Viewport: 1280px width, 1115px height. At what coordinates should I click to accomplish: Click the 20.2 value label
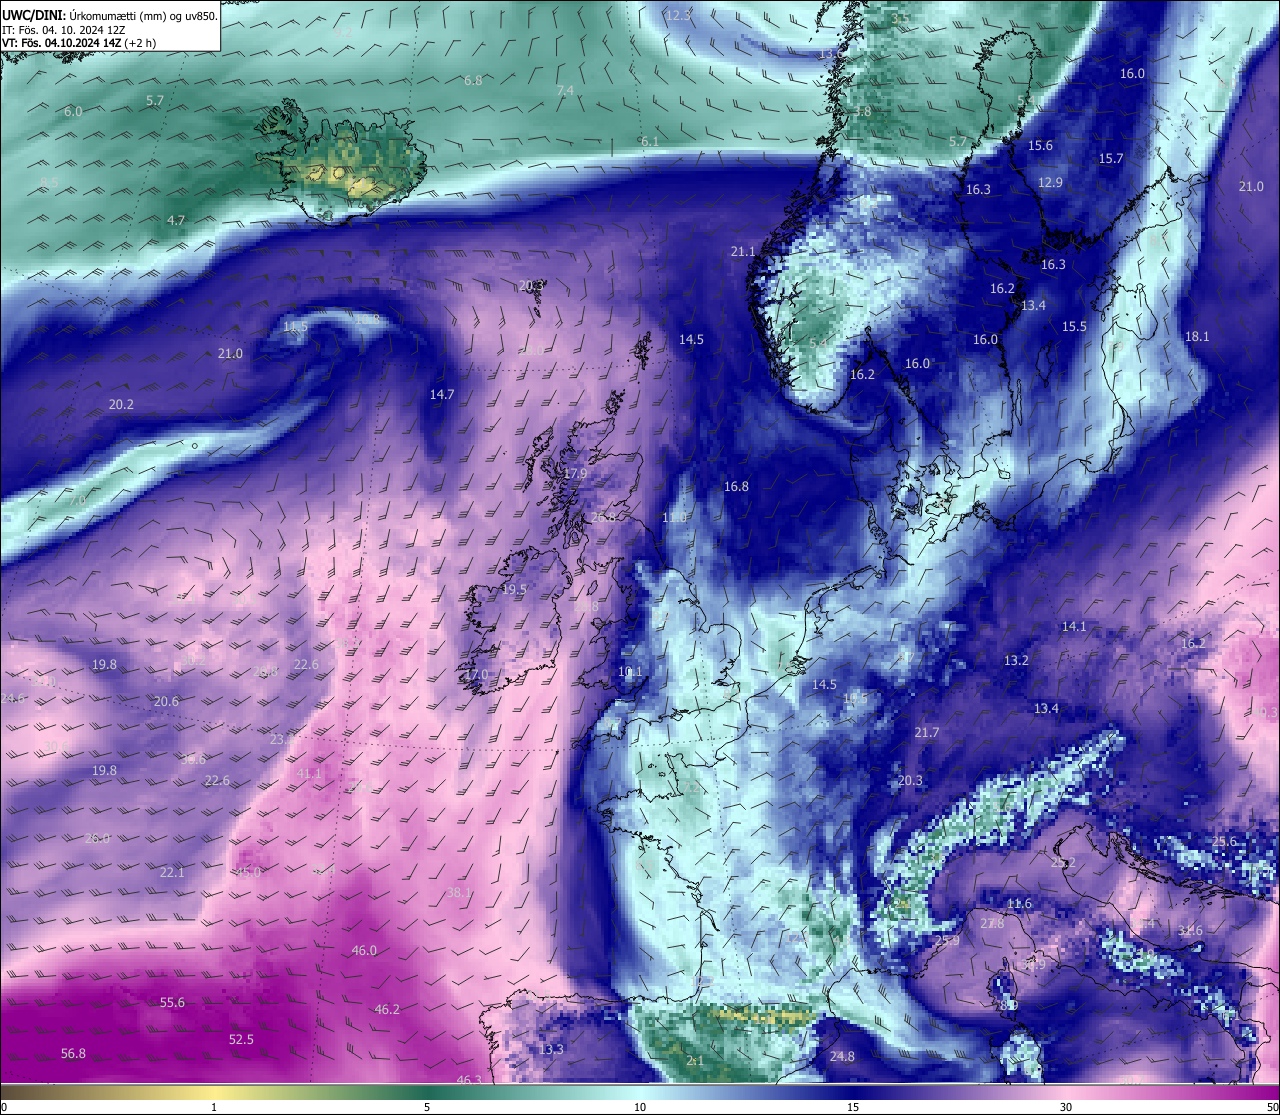click(x=121, y=404)
